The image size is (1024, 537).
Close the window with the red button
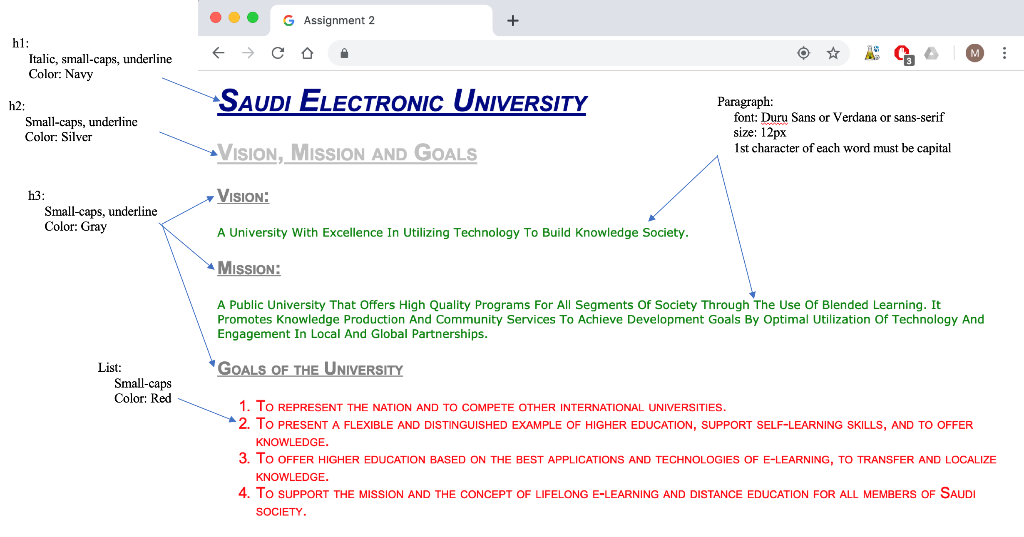[216, 18]
